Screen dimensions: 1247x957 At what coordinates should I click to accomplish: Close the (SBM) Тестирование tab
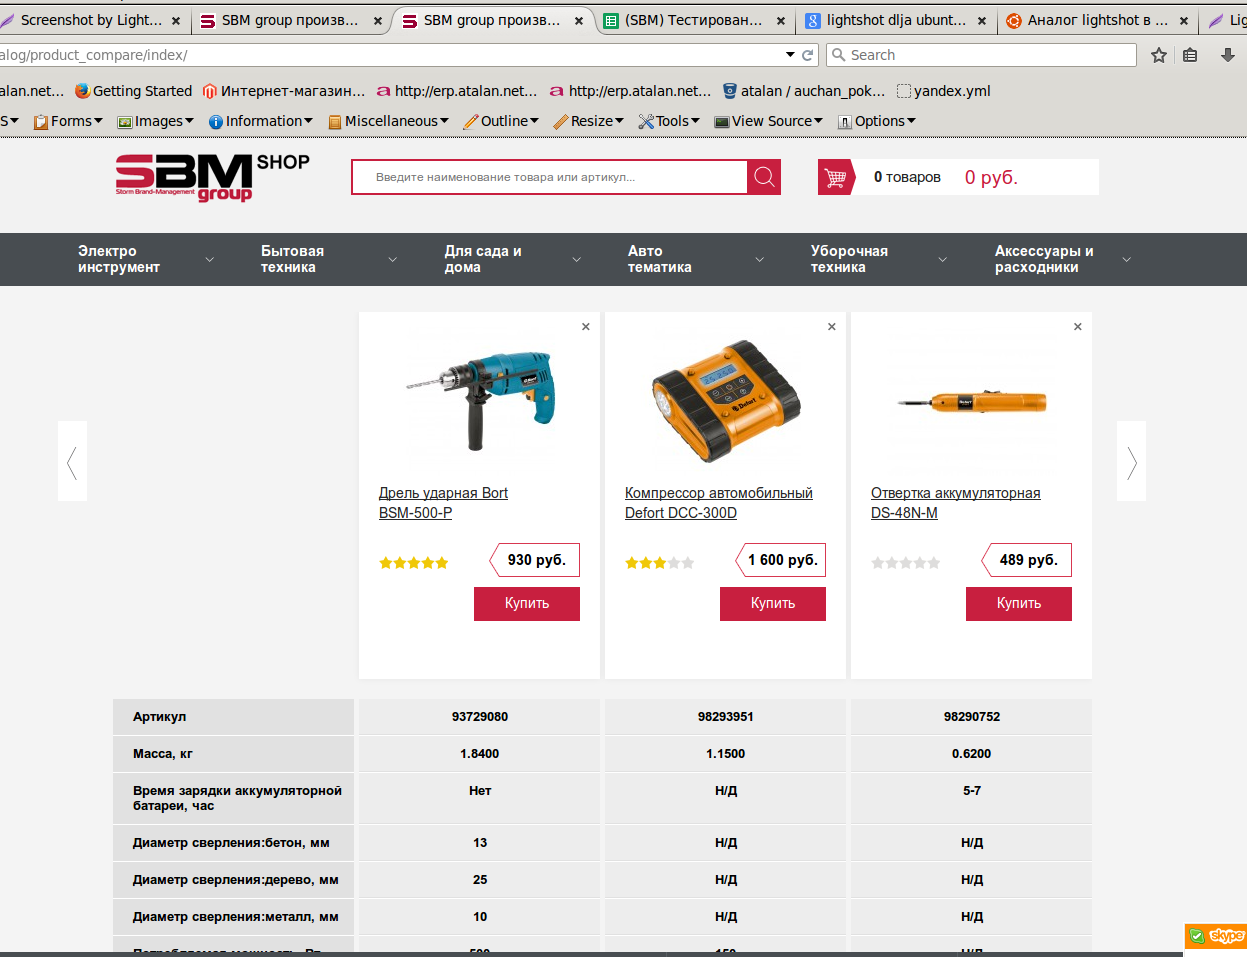[x=781, y=20]
